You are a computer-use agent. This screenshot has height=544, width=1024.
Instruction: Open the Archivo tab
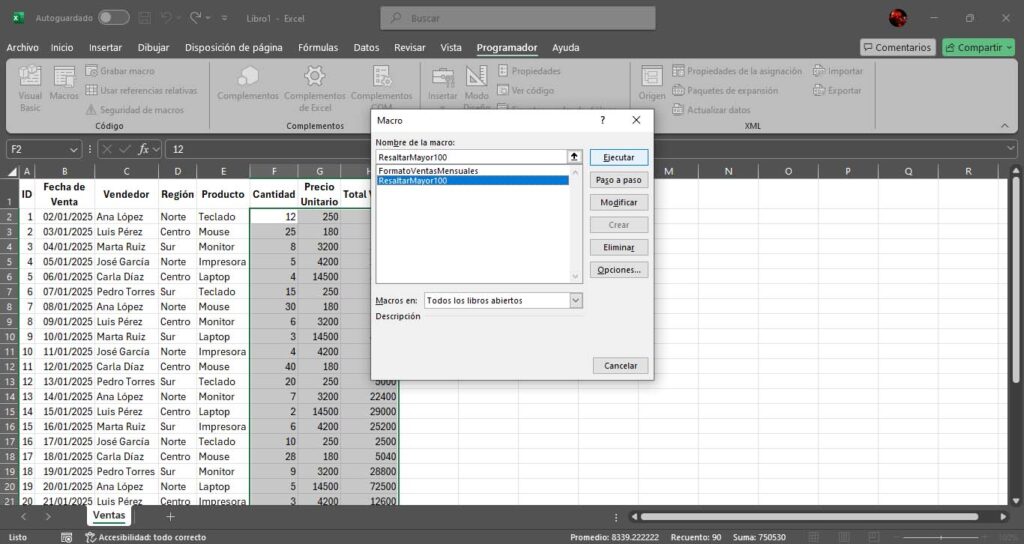click(22, 47)
